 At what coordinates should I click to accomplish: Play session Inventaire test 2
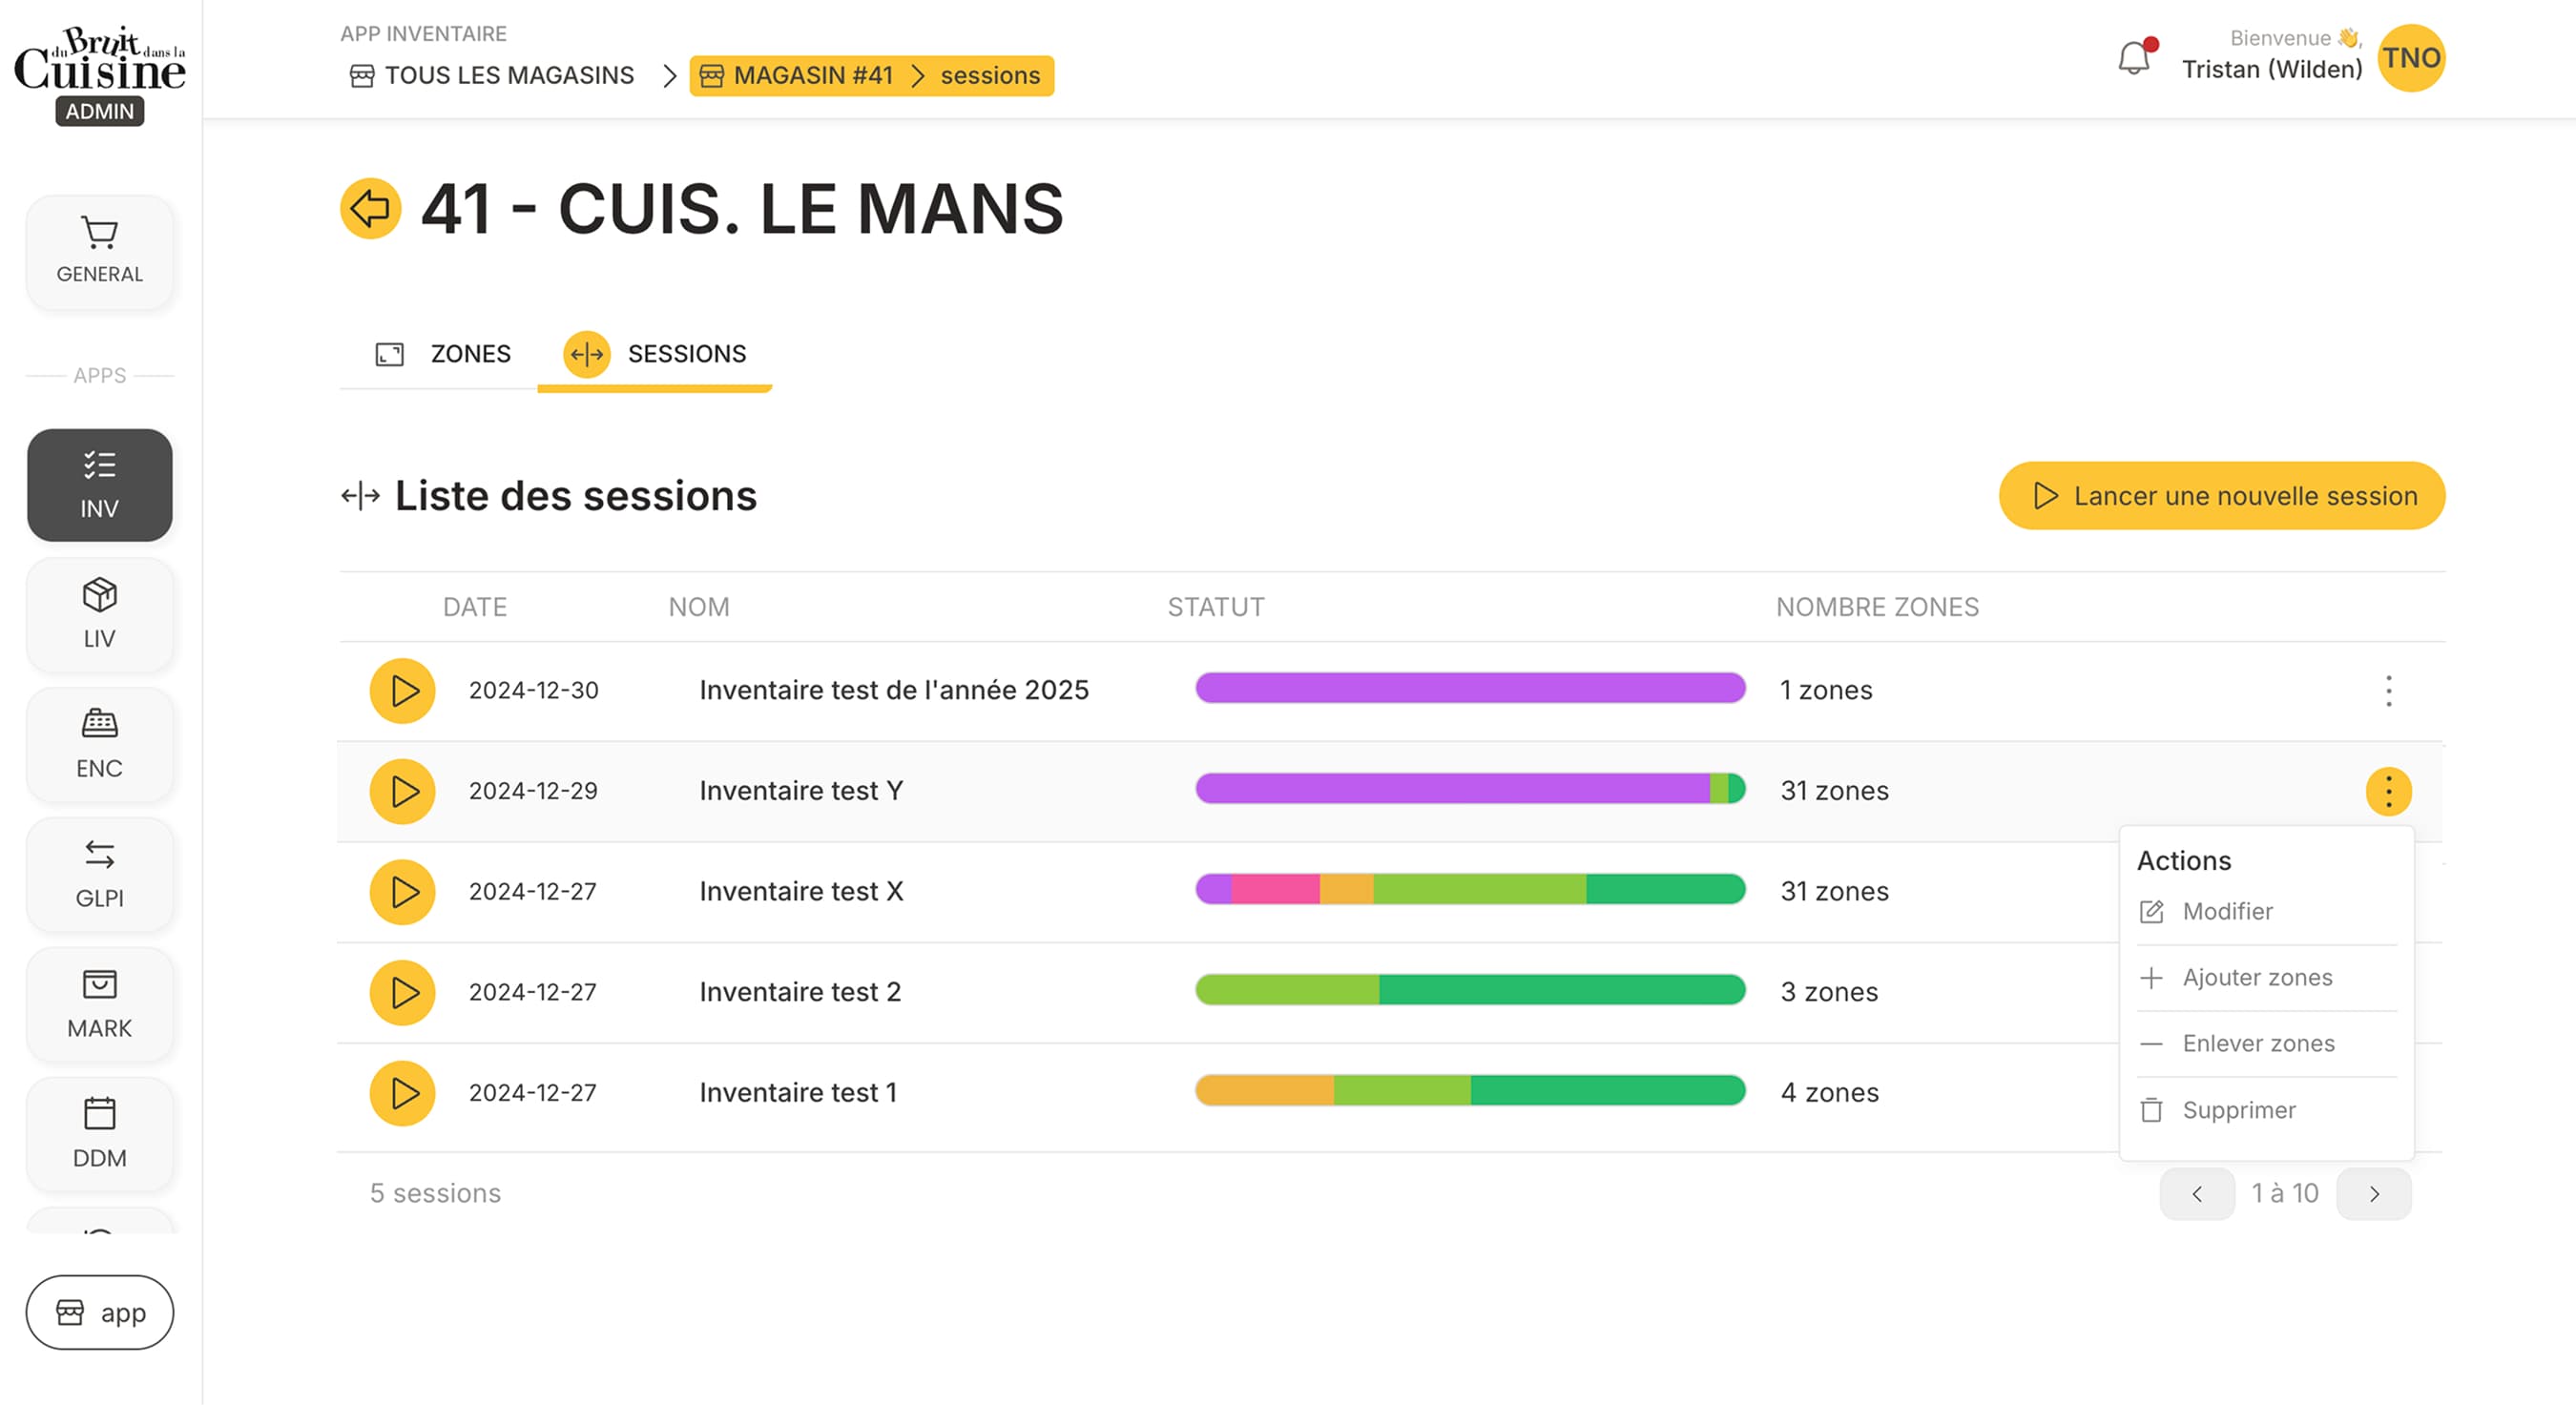(402, 993)
